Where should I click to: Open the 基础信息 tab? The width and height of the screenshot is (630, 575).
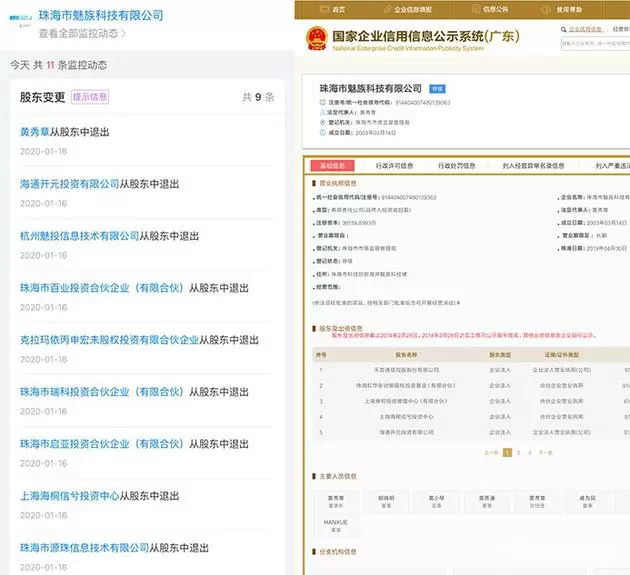point(330,166)
